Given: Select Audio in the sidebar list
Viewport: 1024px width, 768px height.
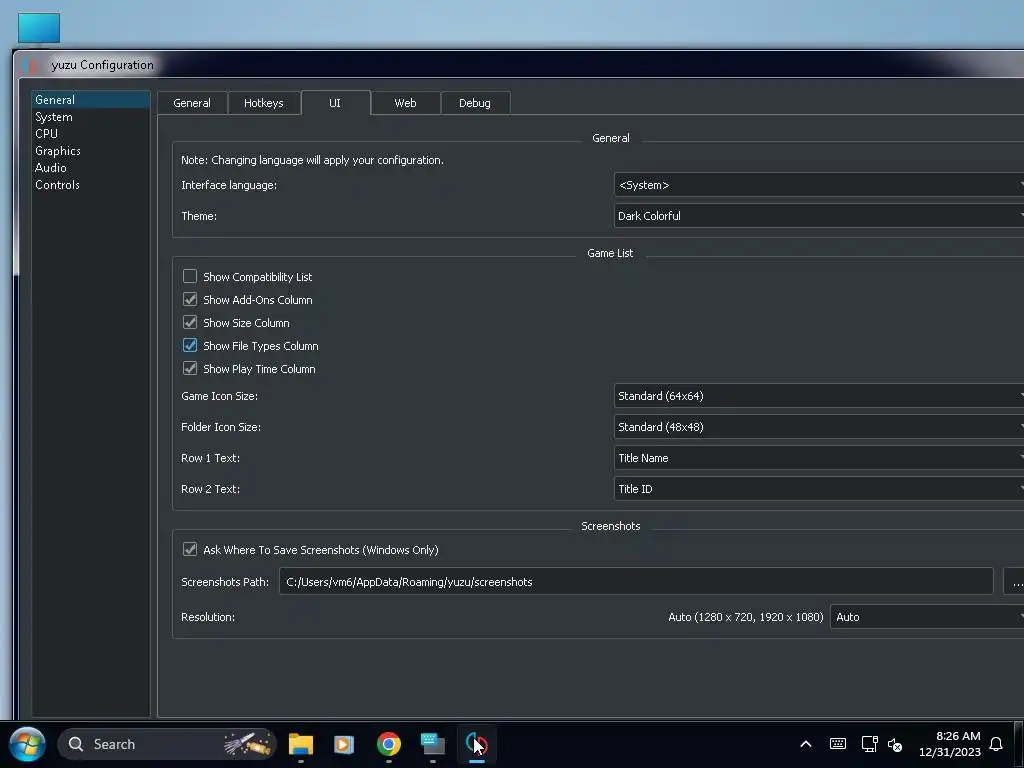Looking at the screenshot, I should (x=91, y=167).
